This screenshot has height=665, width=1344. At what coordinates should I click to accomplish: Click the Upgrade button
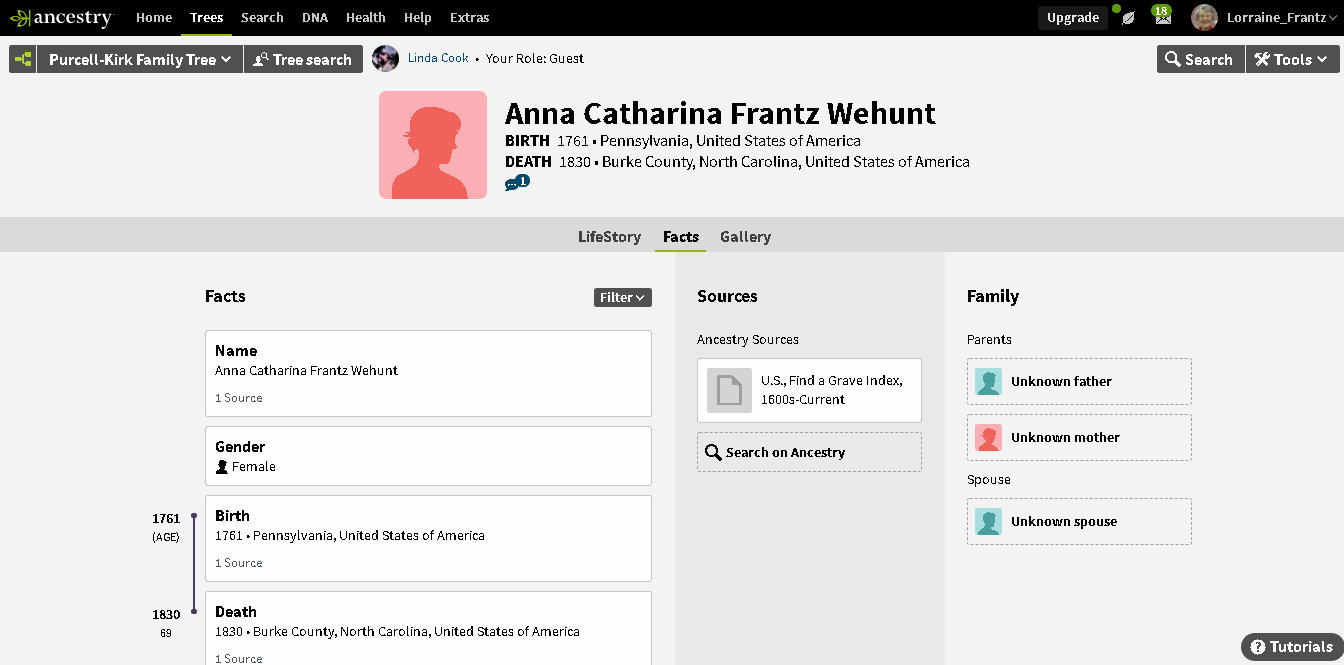pos(1072,18)
